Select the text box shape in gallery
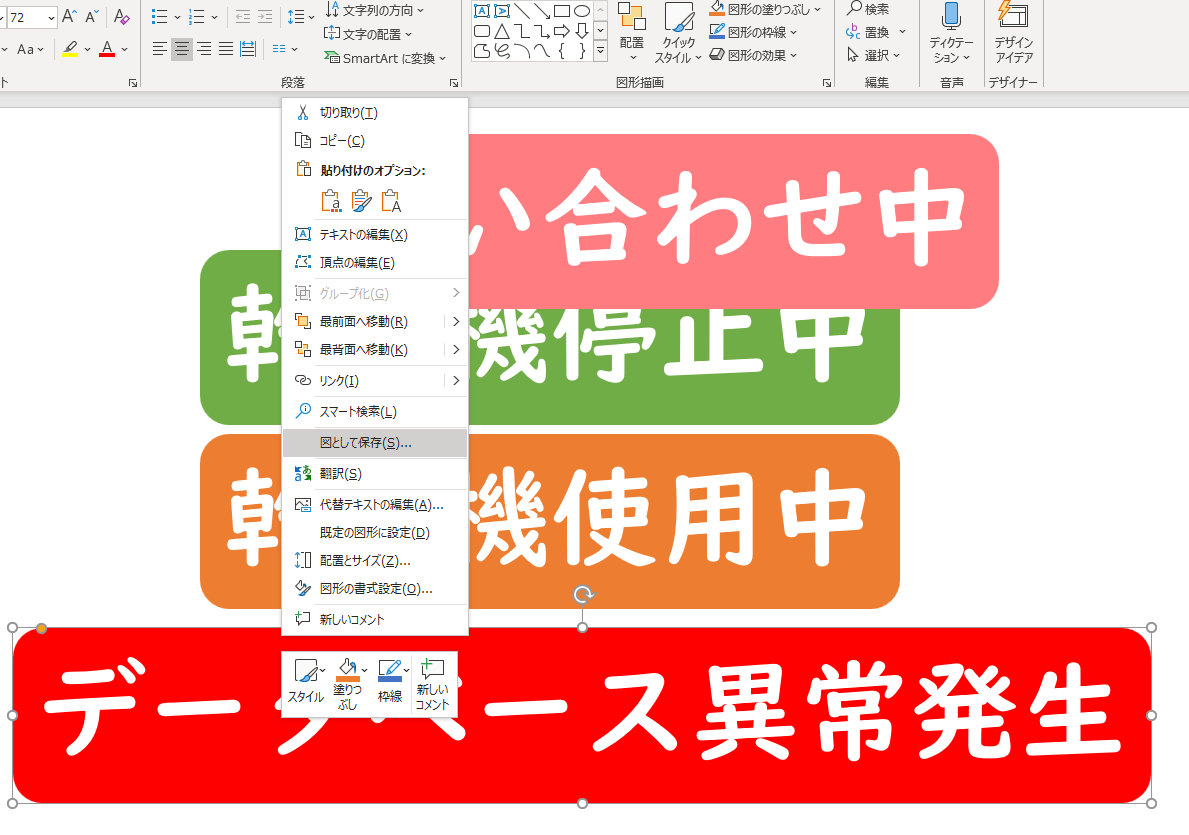This screenshot has width=1189, height=835. tap(482, 11)
